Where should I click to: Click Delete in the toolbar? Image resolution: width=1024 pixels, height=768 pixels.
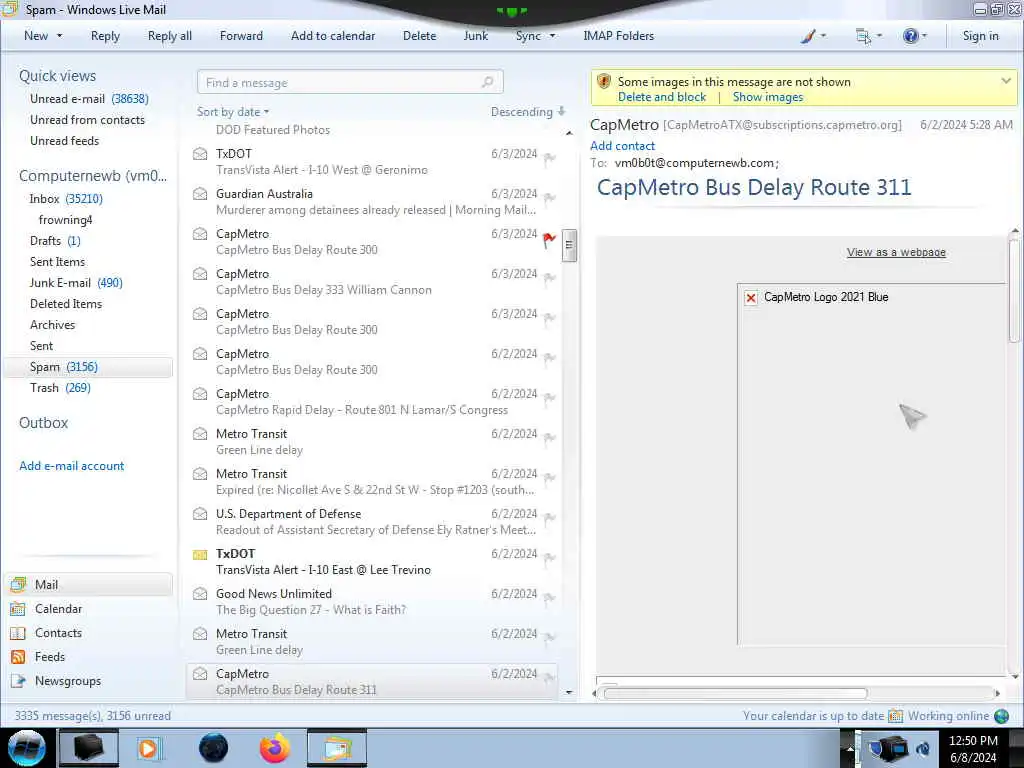click(419, 36)
